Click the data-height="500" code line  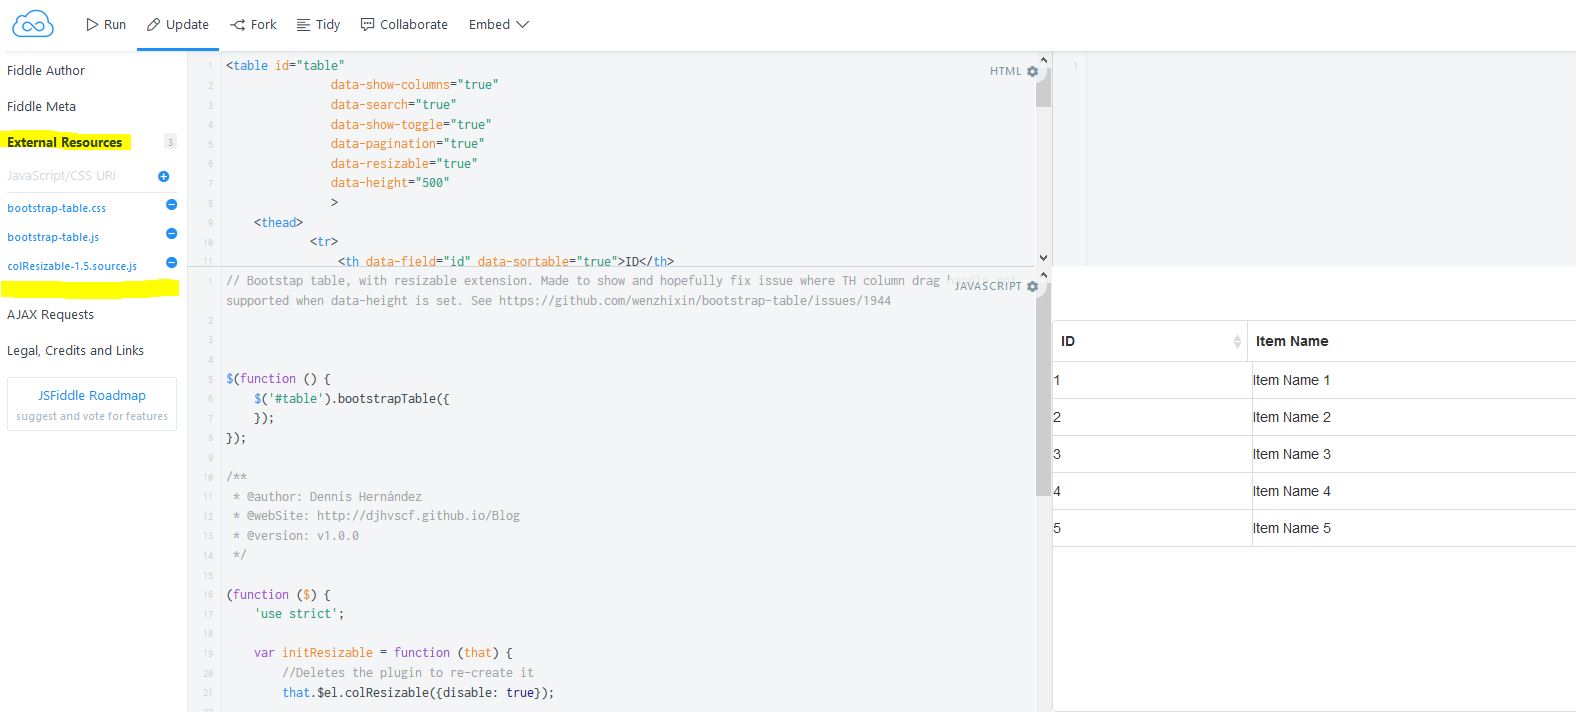click(390, 183)
